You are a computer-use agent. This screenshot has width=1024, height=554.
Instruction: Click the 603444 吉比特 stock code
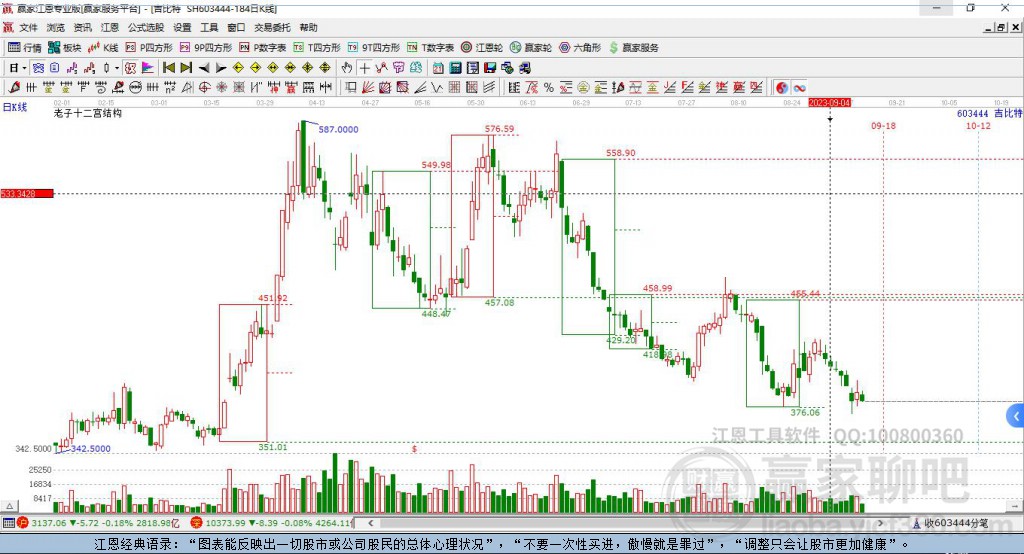pos(989,113)
